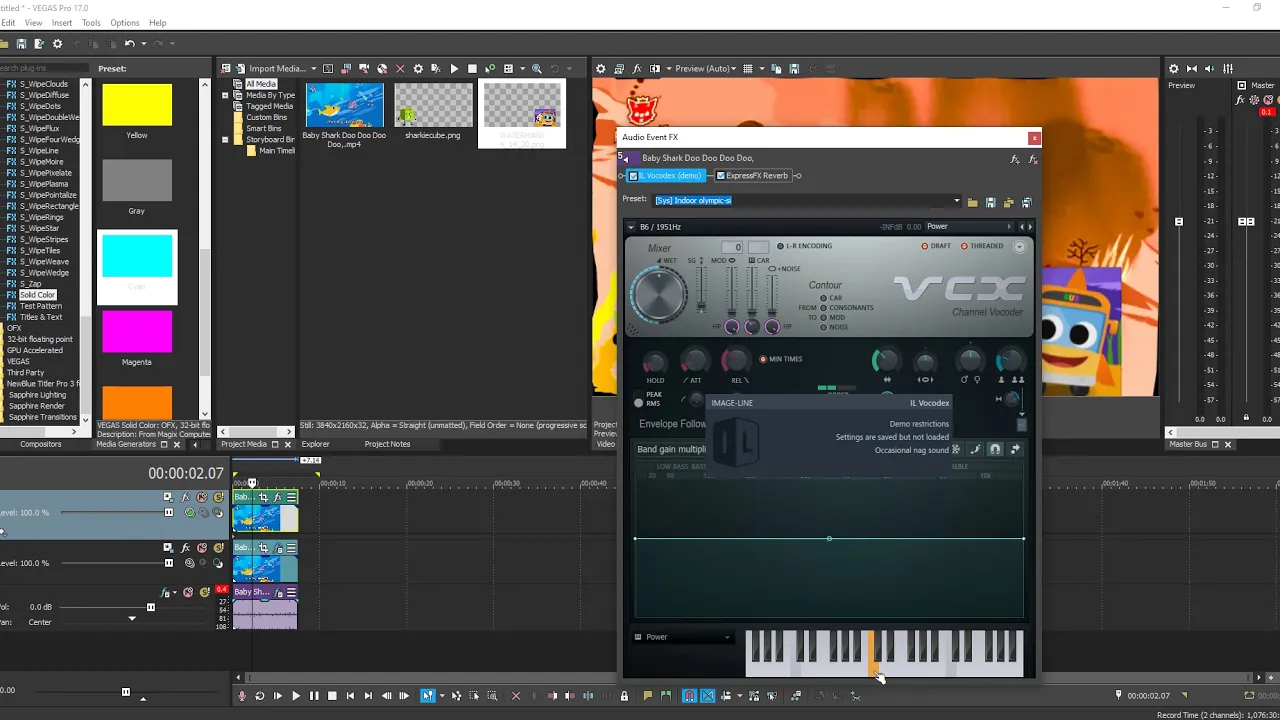Toggle loop playback in transport bar
1280x720 pixels.
(260, 696)
